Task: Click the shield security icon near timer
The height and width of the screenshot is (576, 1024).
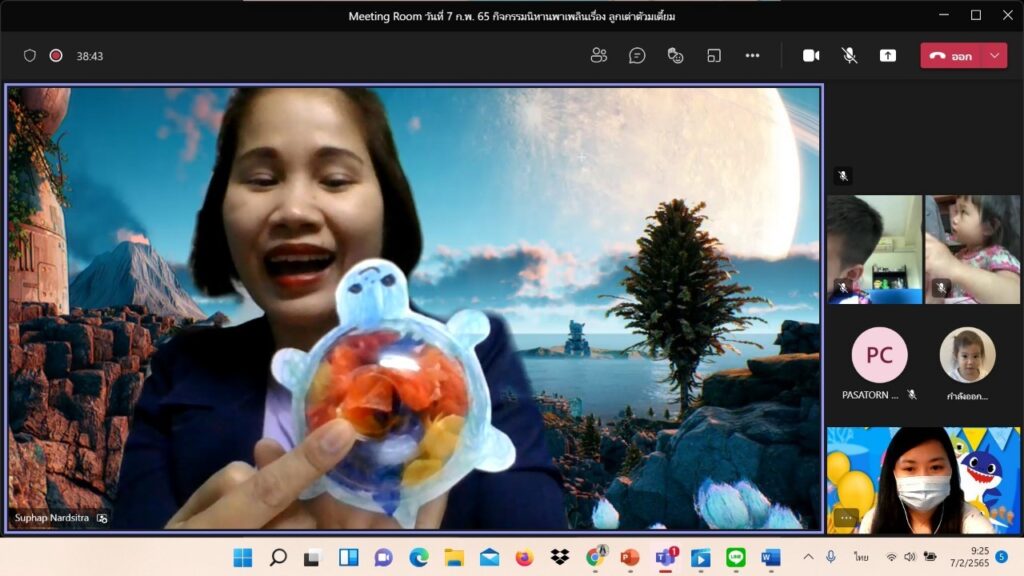Action: (x=30, y=56)
